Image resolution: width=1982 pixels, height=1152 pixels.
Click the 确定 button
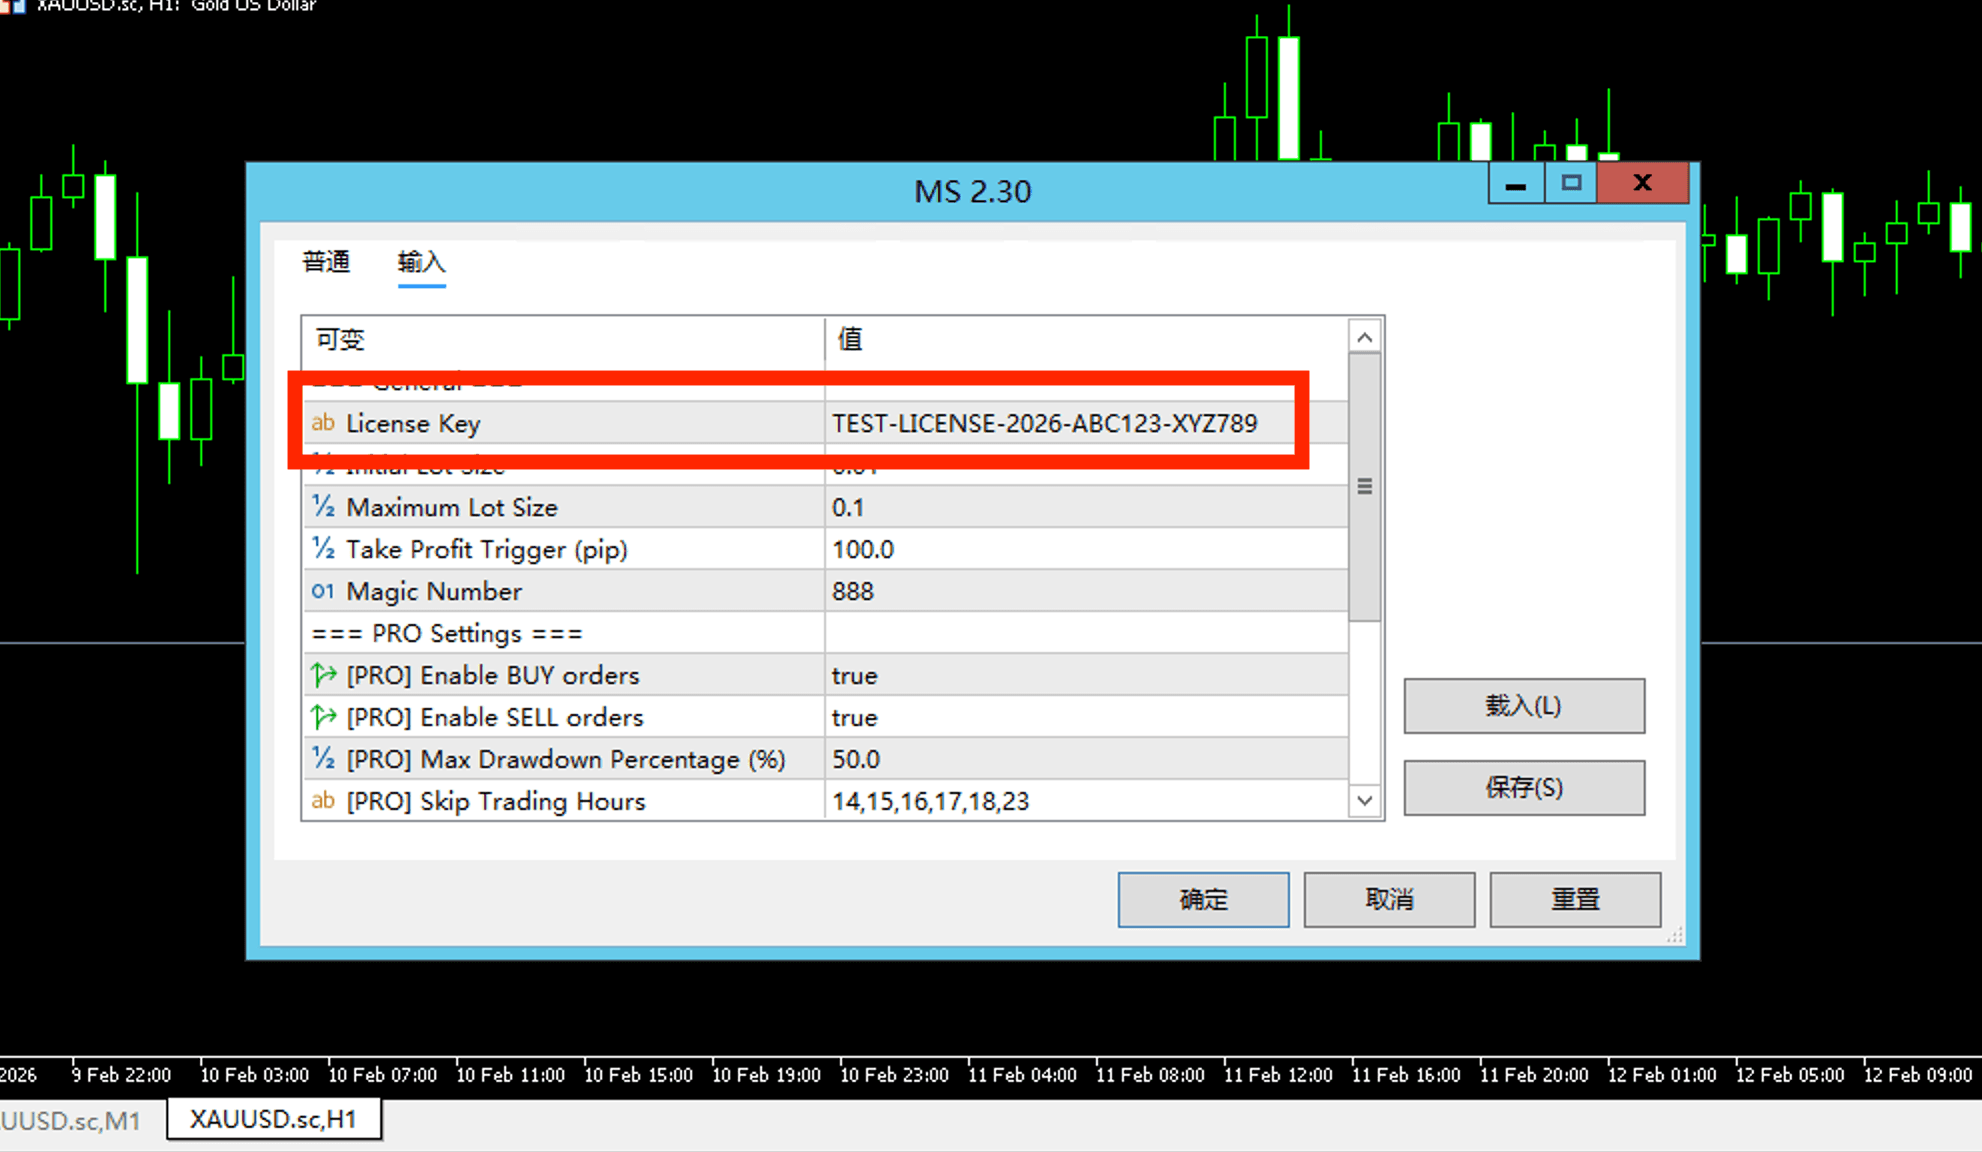point(1203,899)
